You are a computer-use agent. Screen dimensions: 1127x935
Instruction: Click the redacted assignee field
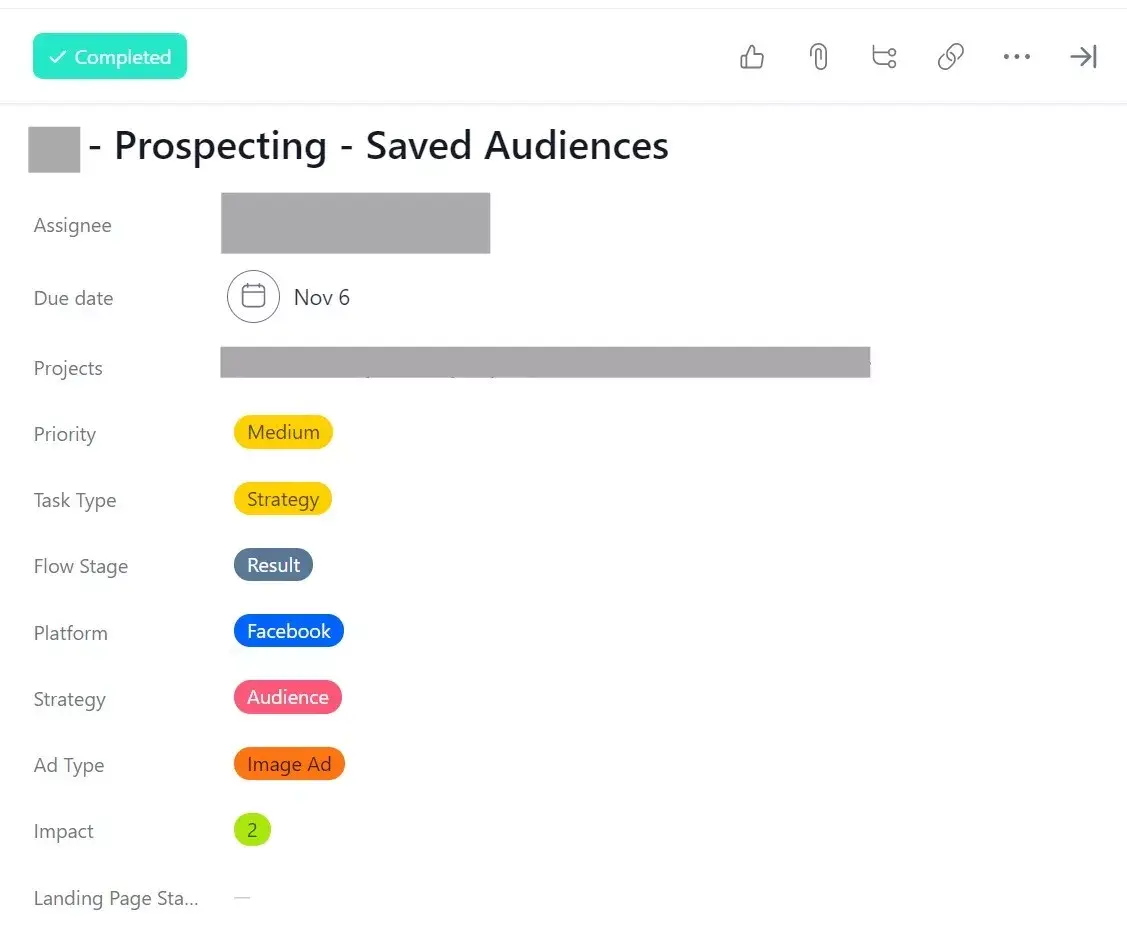355,223
